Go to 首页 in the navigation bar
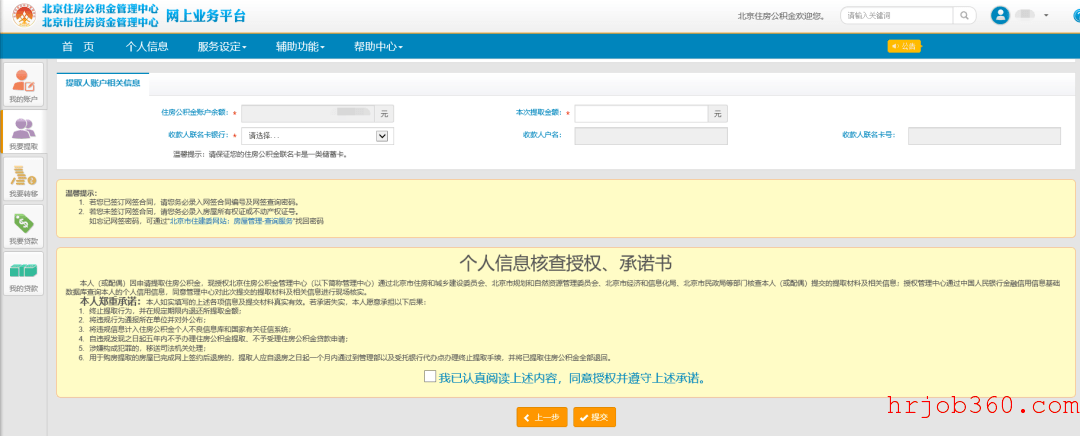The image size is (1080, 436). coord(78,47)
